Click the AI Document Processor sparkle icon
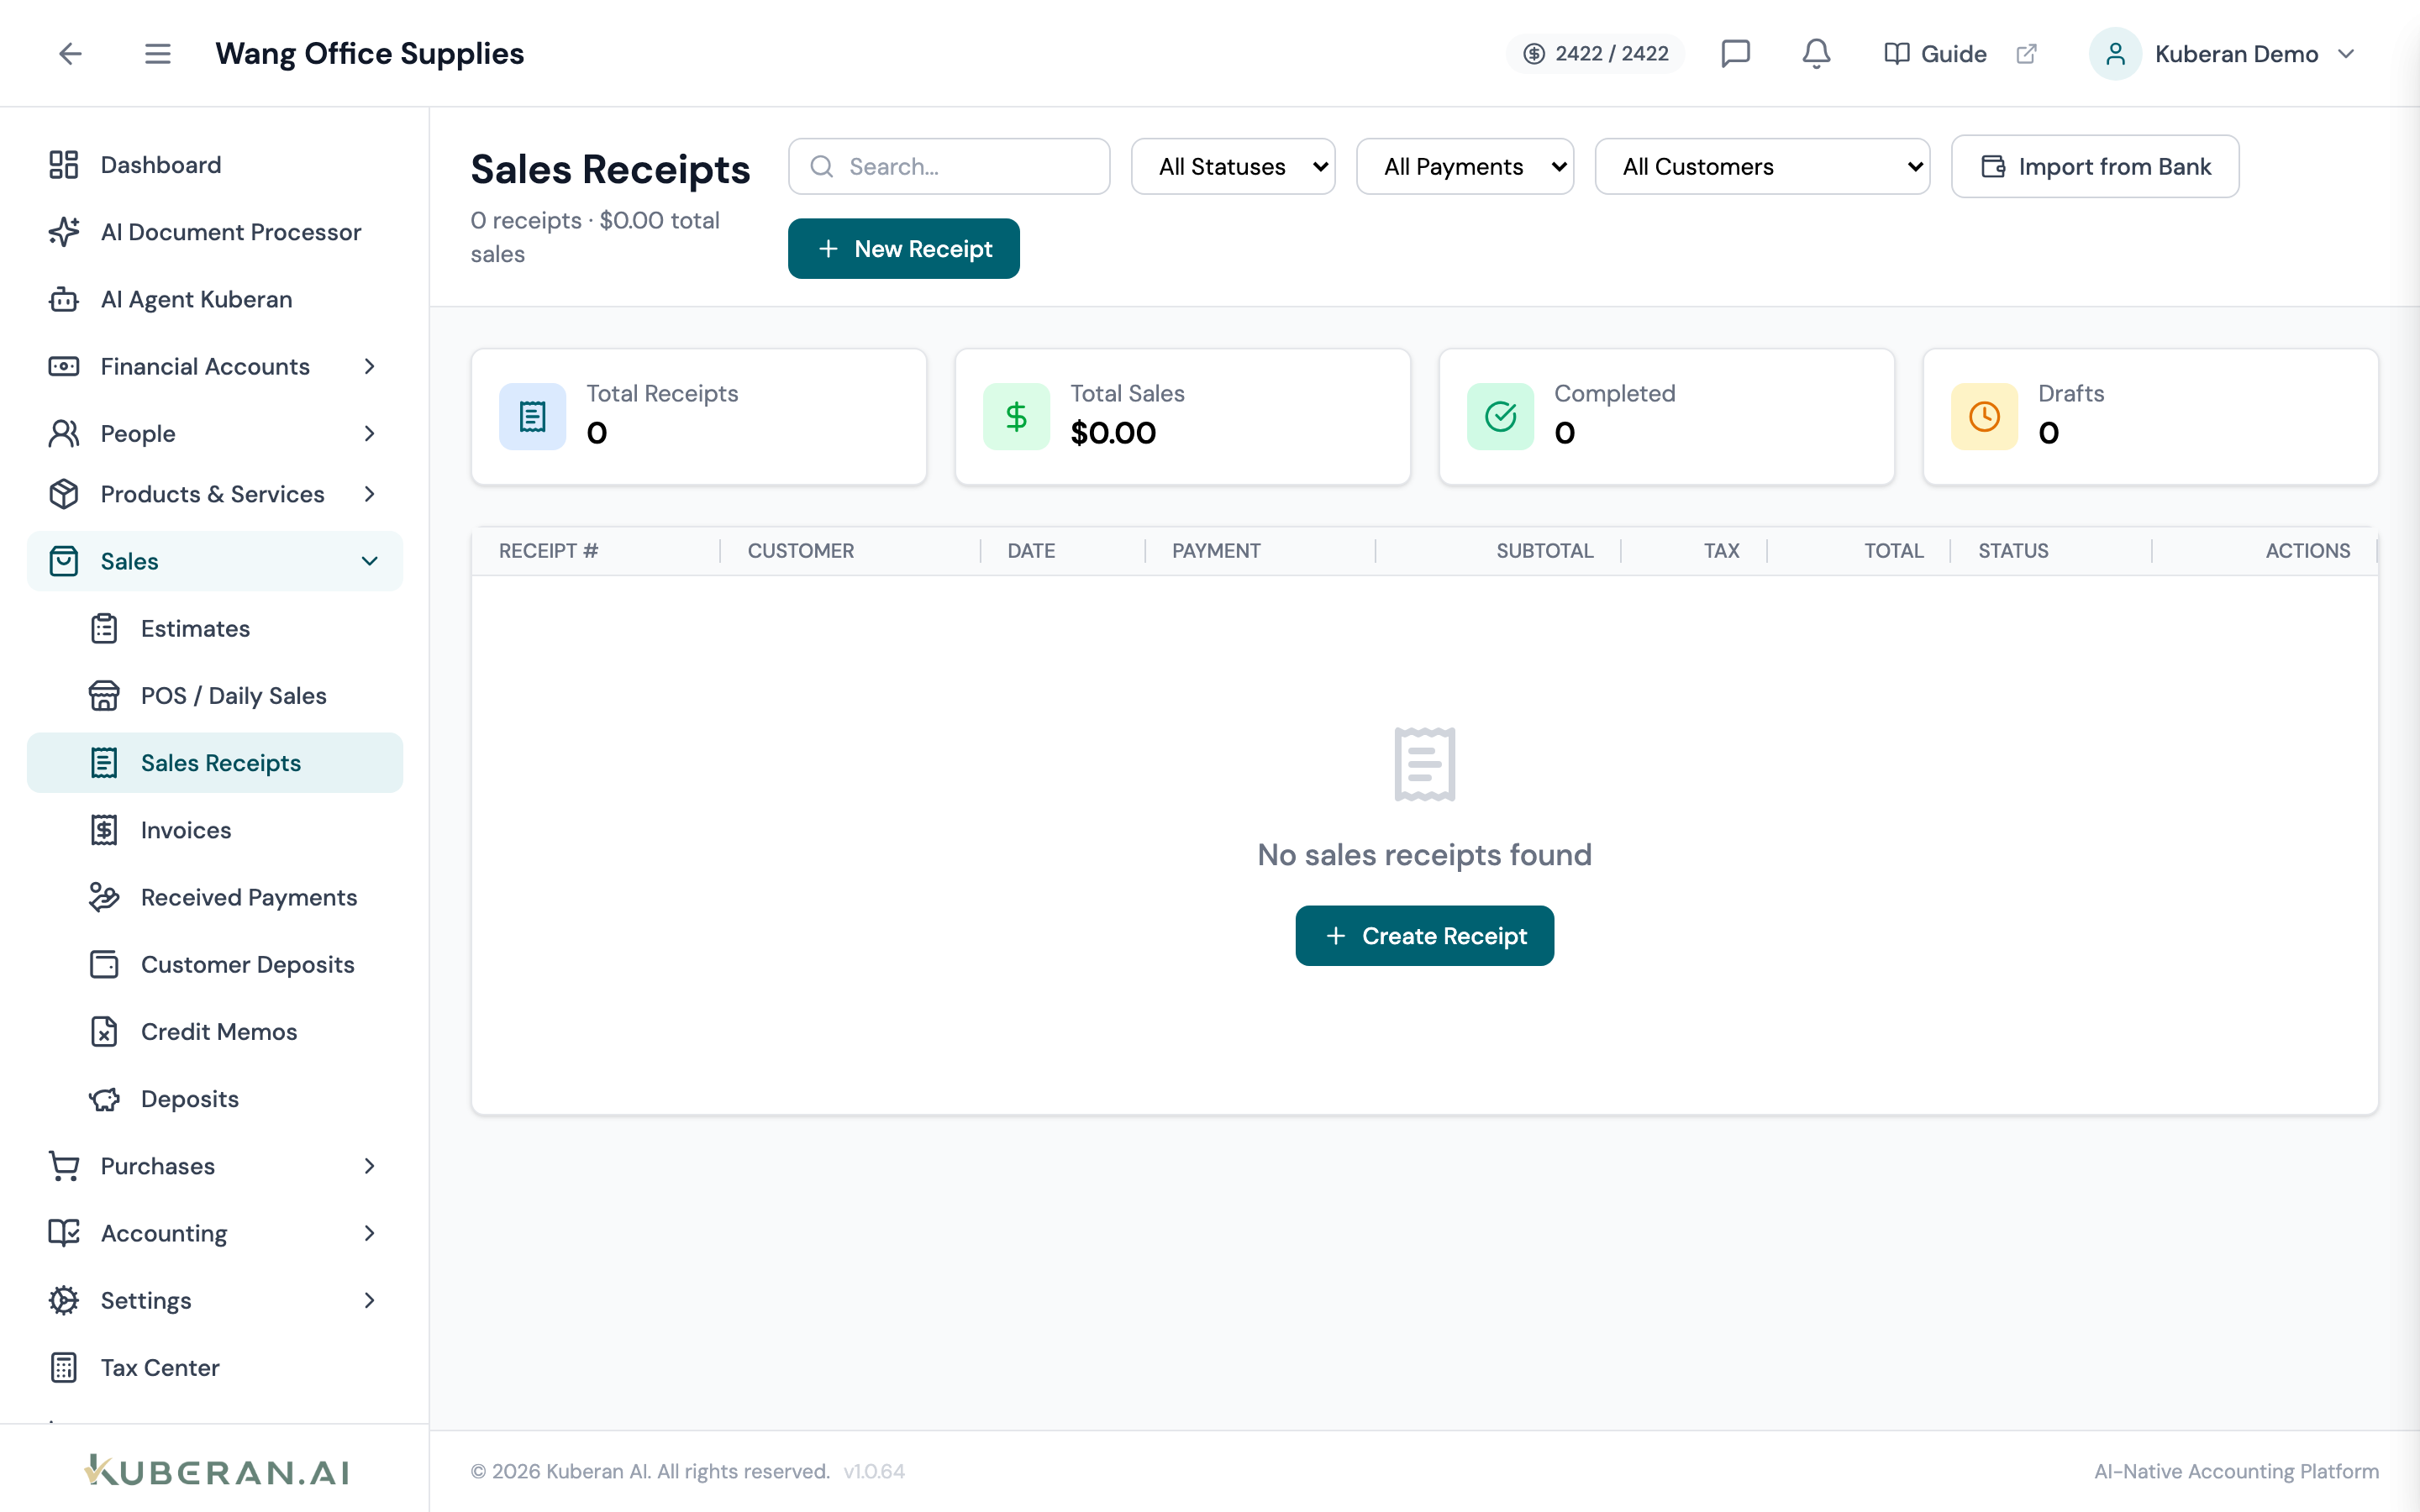Image resolution: width=2420 pixels, height=1512 pixels. (64, 232)
